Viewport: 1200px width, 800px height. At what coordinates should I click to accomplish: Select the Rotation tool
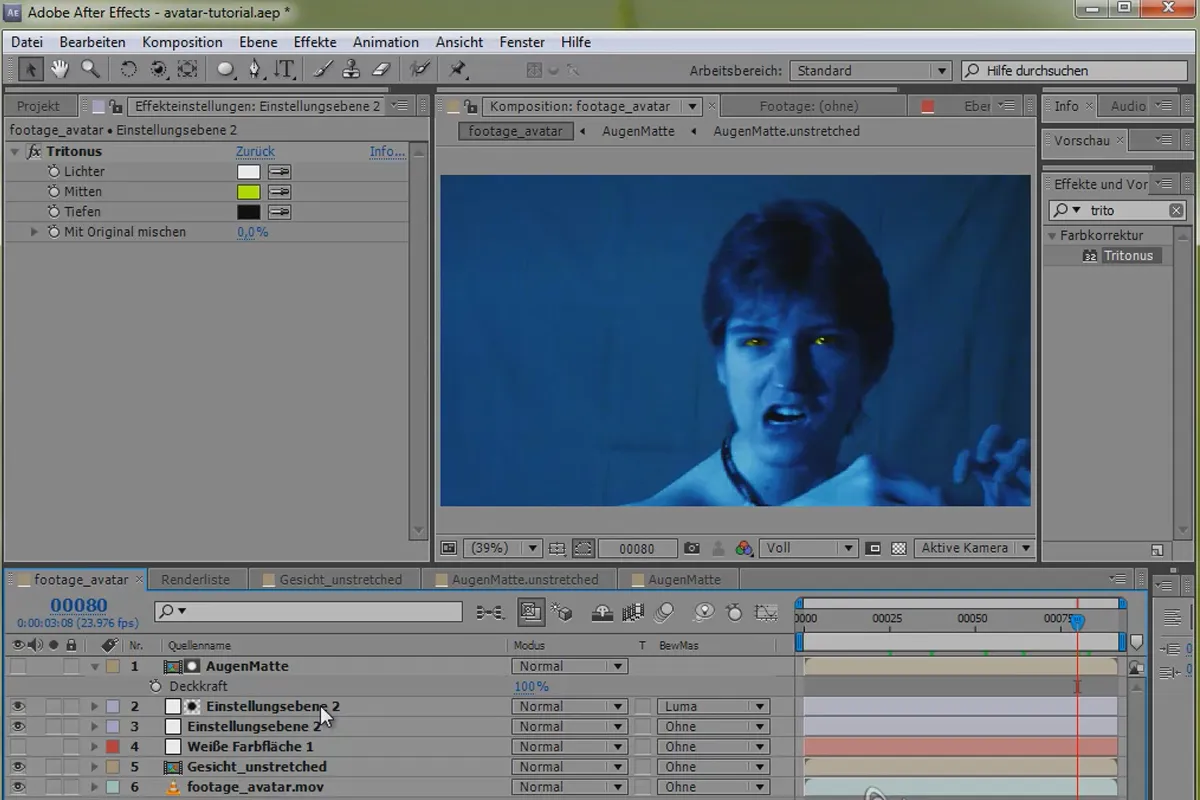[x=129, y=69]
